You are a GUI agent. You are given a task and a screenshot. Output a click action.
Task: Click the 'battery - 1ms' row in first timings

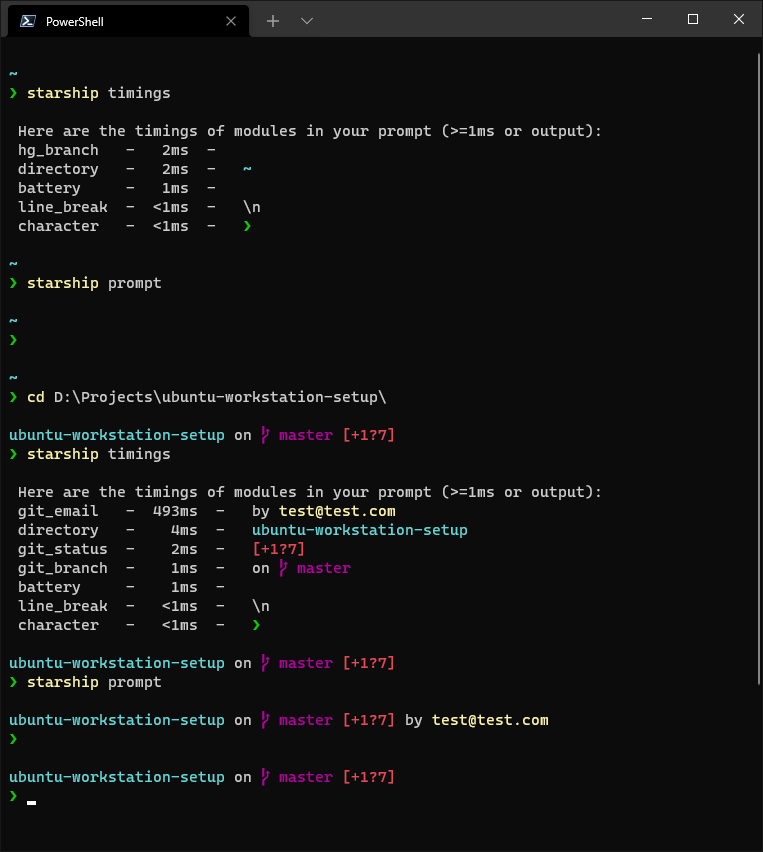click(117, 188)
